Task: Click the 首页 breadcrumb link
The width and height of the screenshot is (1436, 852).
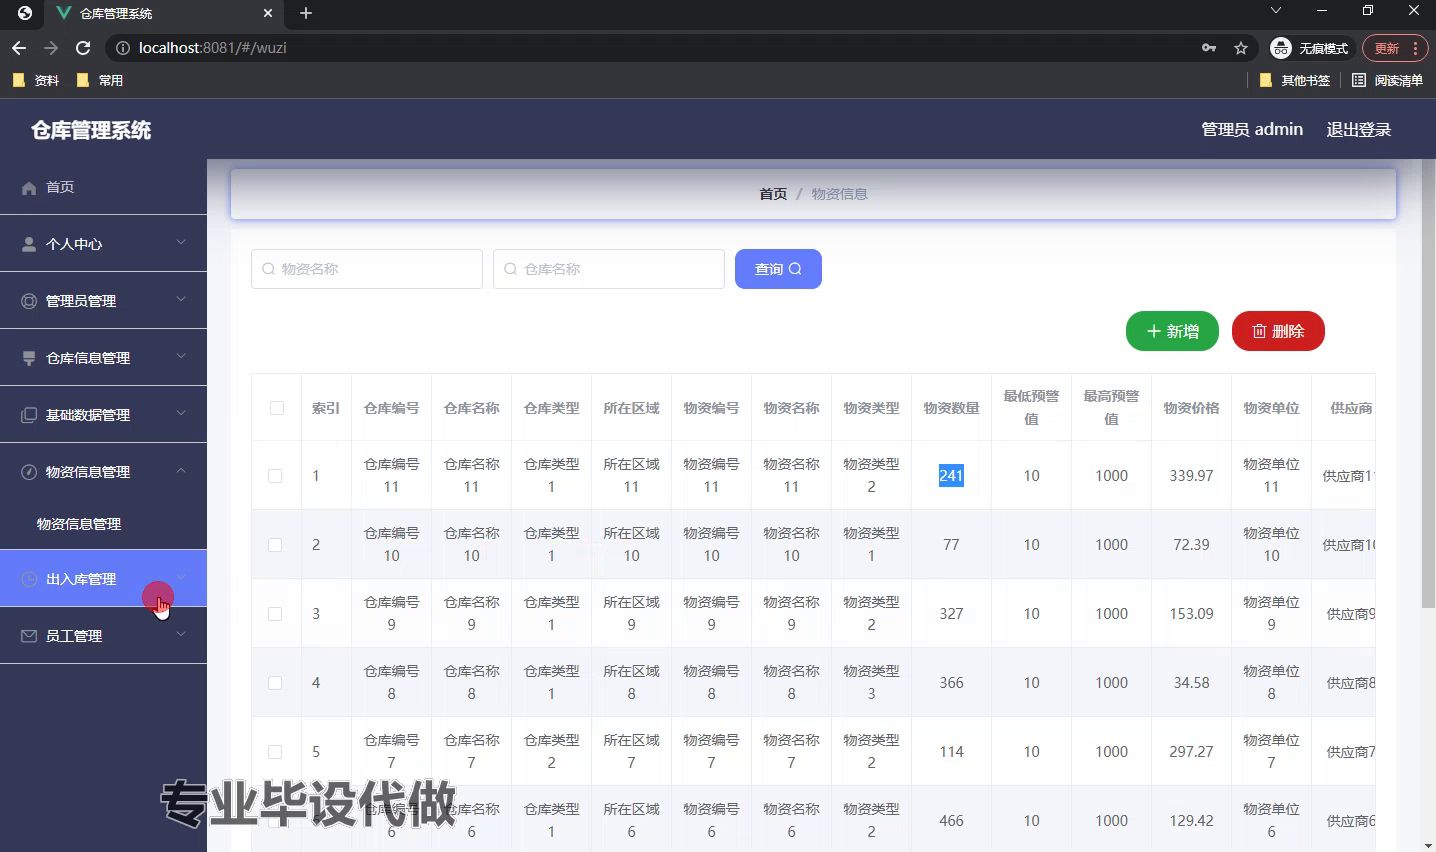Action: coord(773,194)
